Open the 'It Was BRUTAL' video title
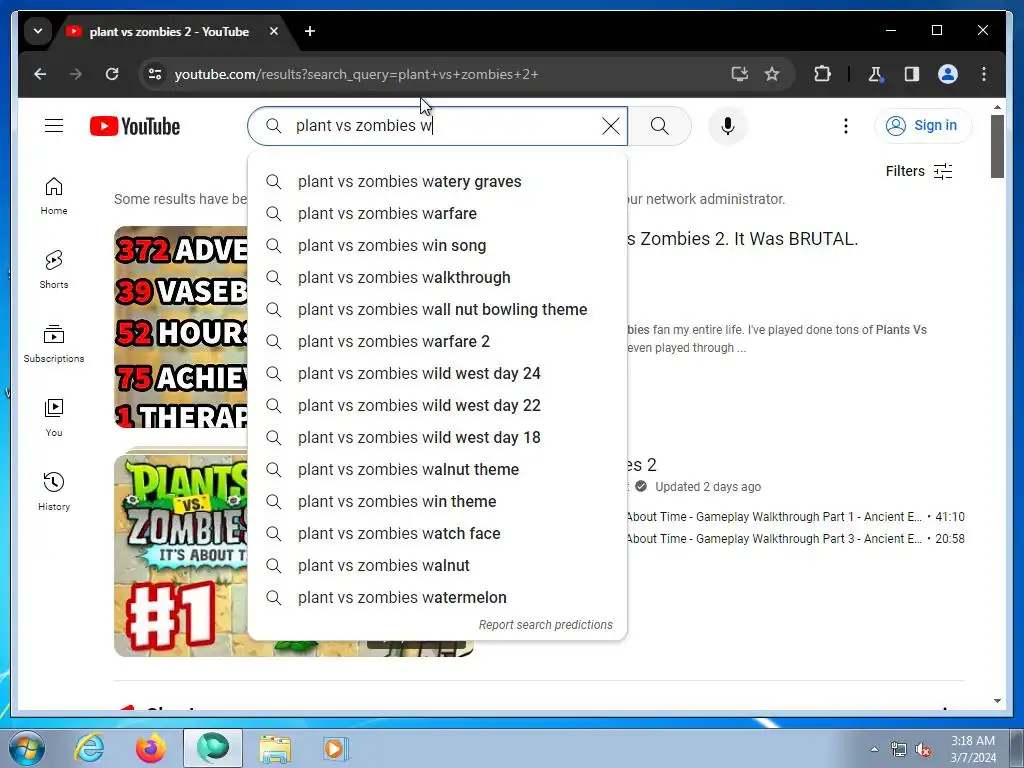 pos(742,239)
